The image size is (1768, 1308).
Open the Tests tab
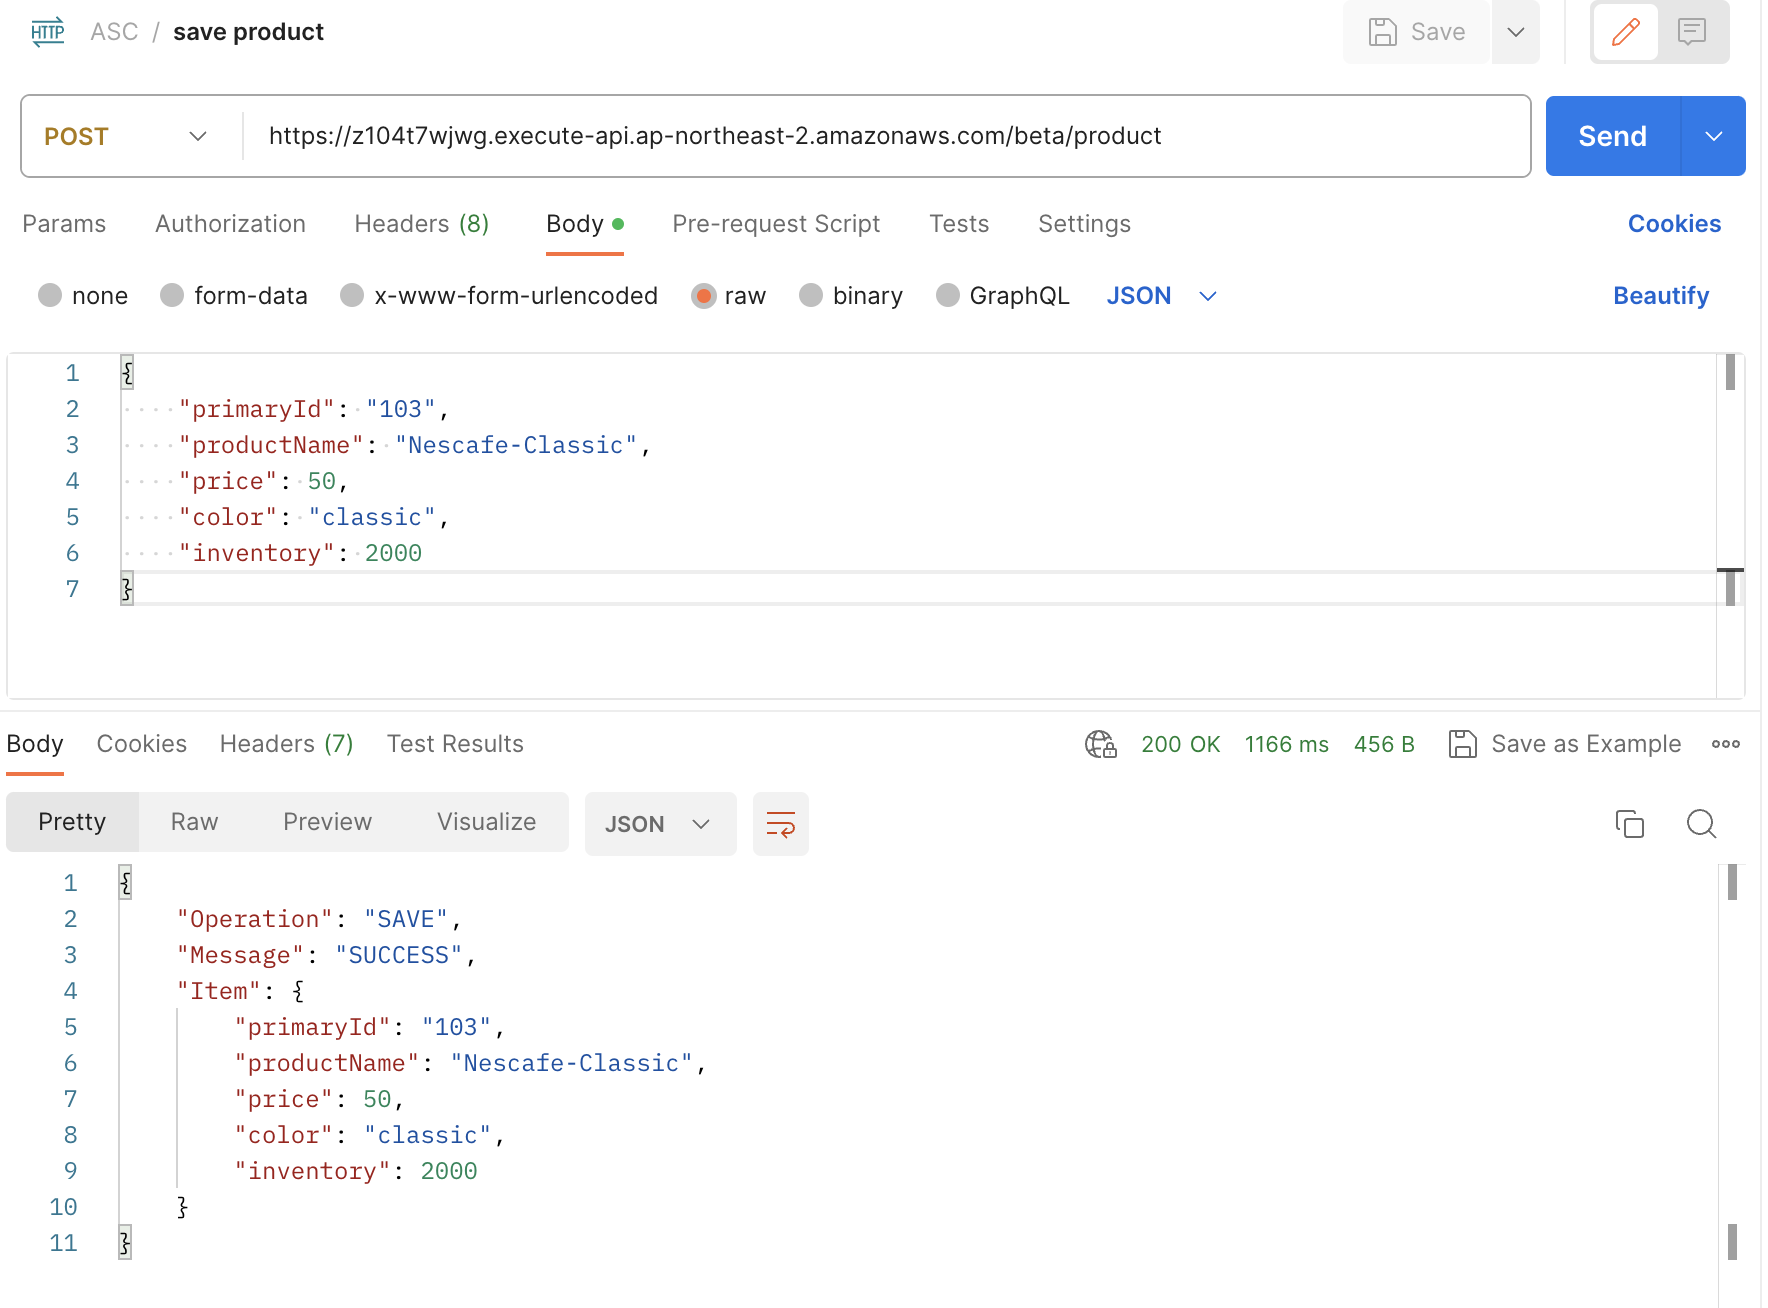click(x=959, y=224)
